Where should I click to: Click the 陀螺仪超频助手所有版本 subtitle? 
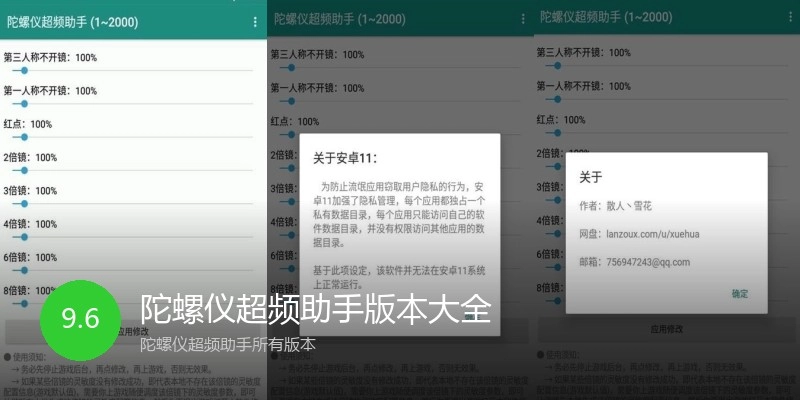[228, 344]
